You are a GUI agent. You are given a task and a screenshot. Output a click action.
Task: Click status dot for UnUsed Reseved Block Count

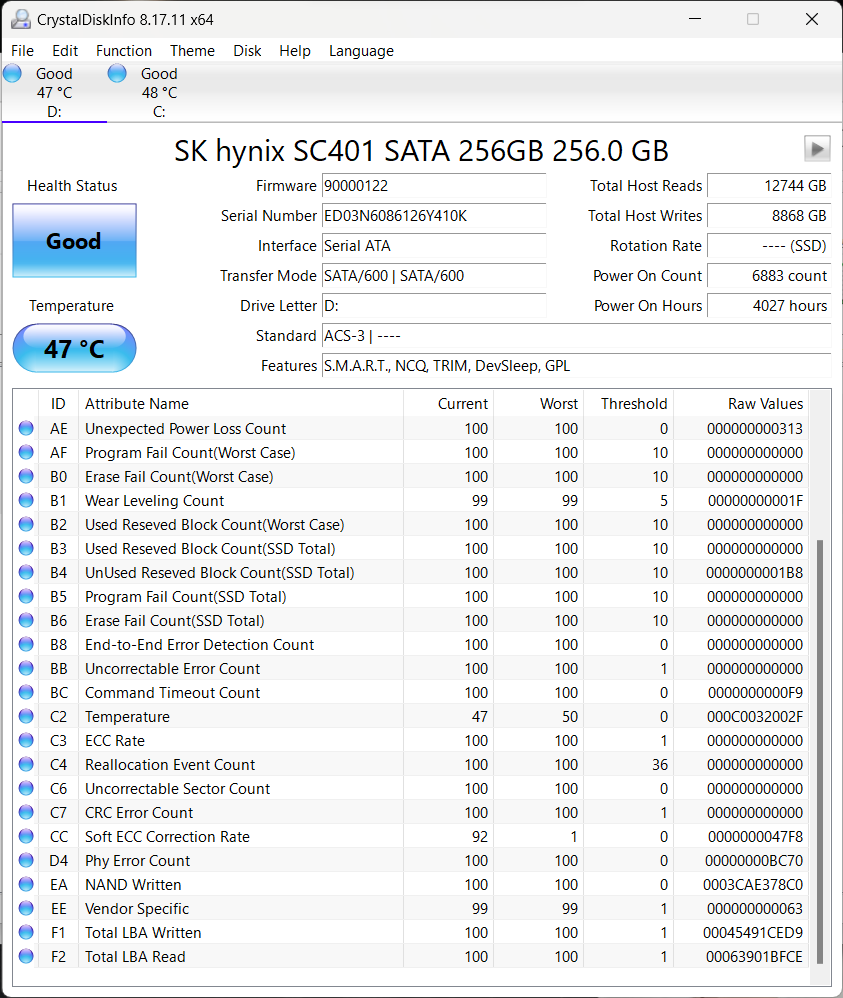click(x=26, y=572)
